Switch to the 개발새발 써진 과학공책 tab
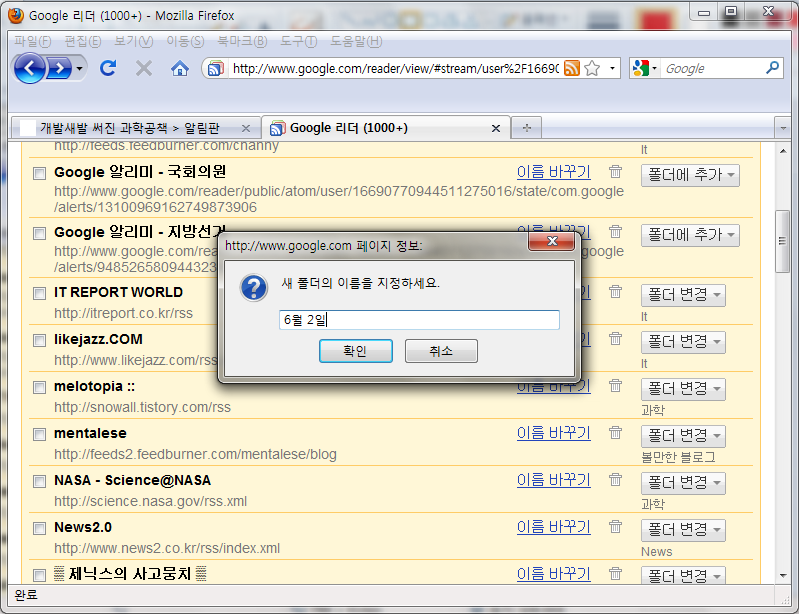 click(x=135, y=128)
